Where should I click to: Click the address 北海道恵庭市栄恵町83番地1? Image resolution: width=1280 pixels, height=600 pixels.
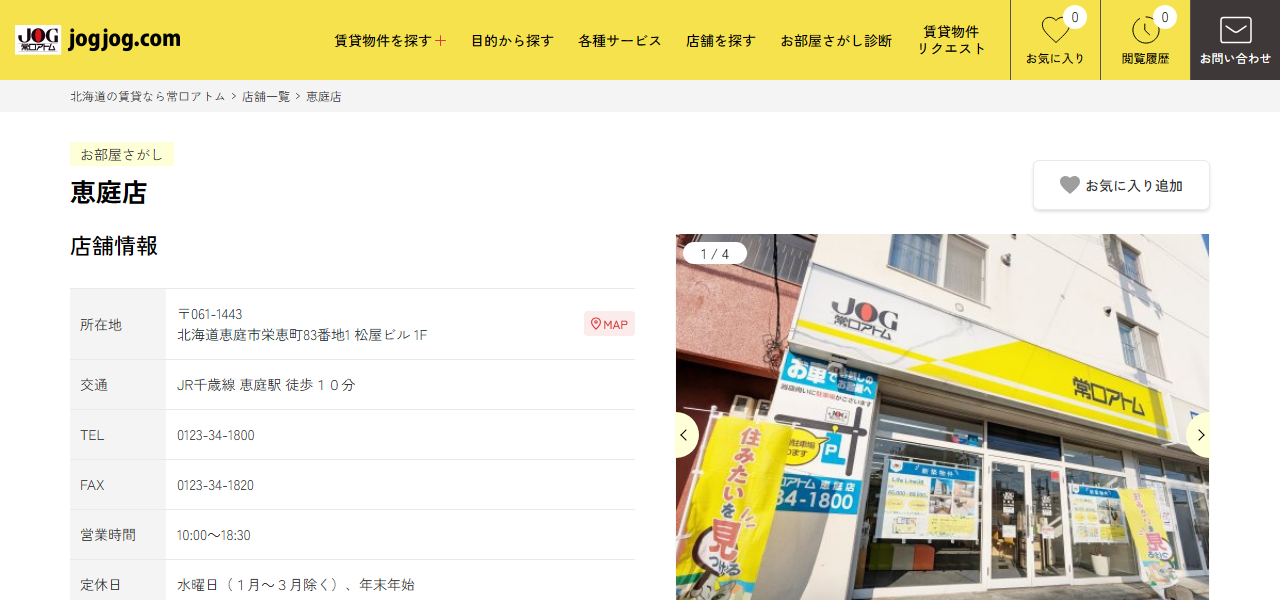264,335
